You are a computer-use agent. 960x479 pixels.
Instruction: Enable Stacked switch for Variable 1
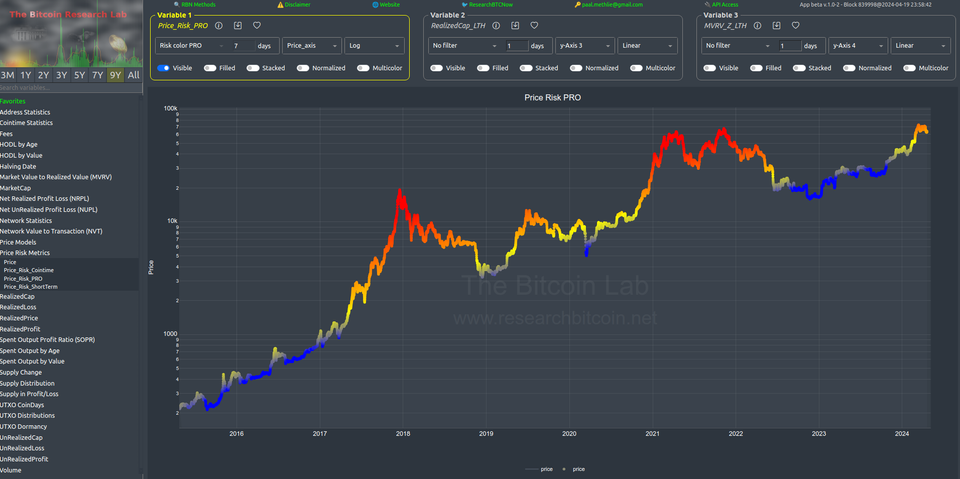pyautogui.click(x=253, y=68)
